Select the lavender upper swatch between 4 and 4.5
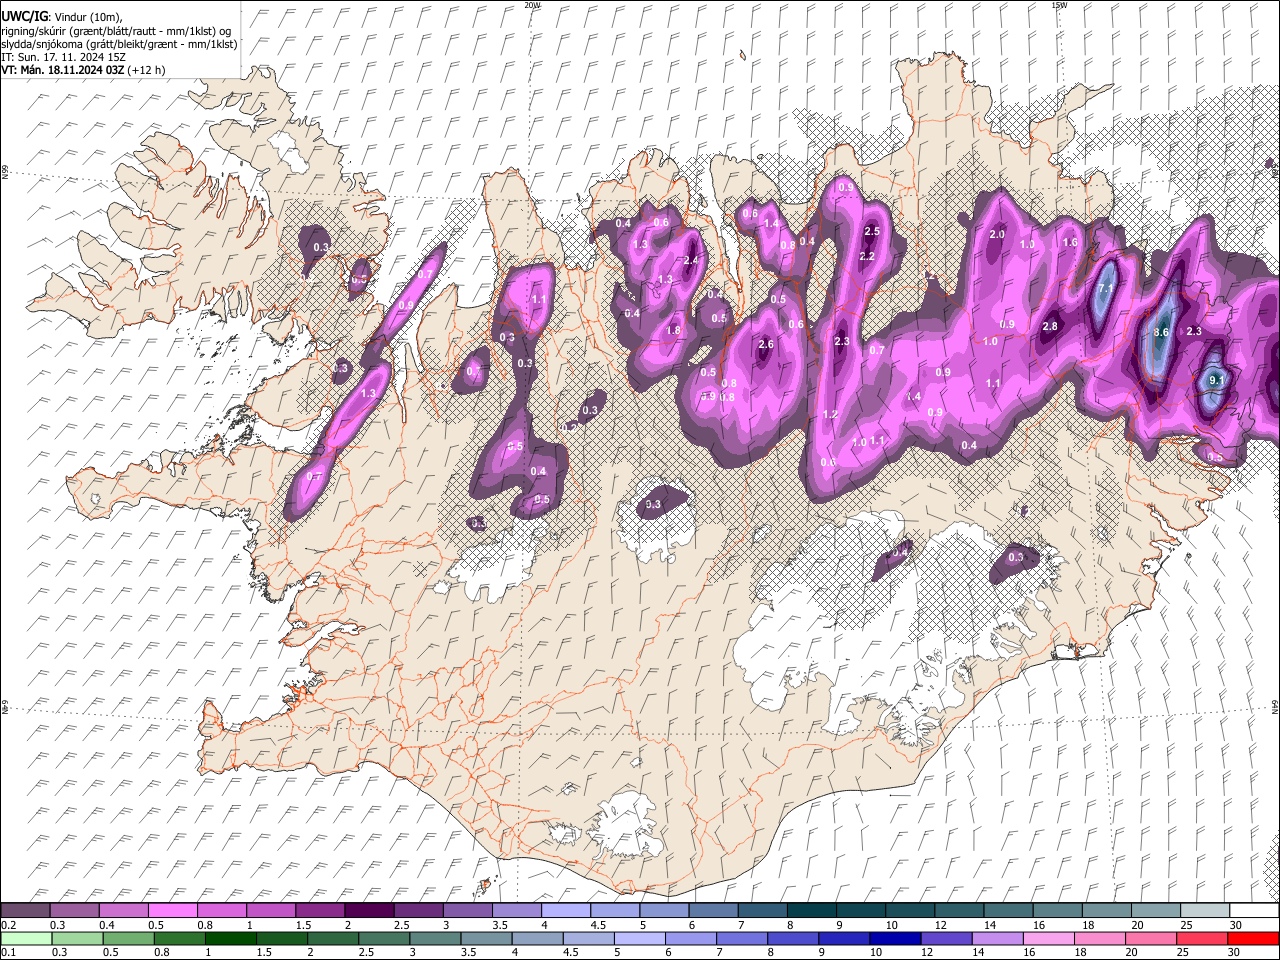The image size is (1280, 960). coord(565,911)
